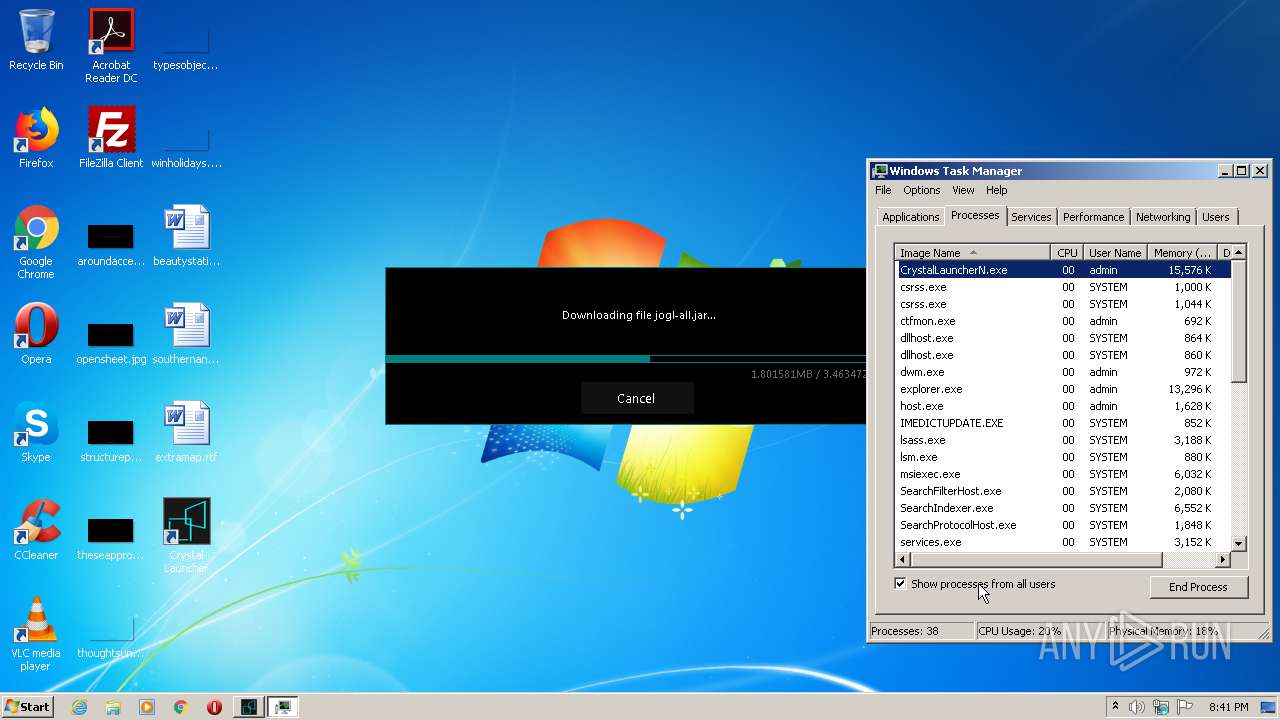The width and height of the screenshot is (1280, 720).
Task: Open the Options menu in Task Manager
Action: tap(921, 190)
